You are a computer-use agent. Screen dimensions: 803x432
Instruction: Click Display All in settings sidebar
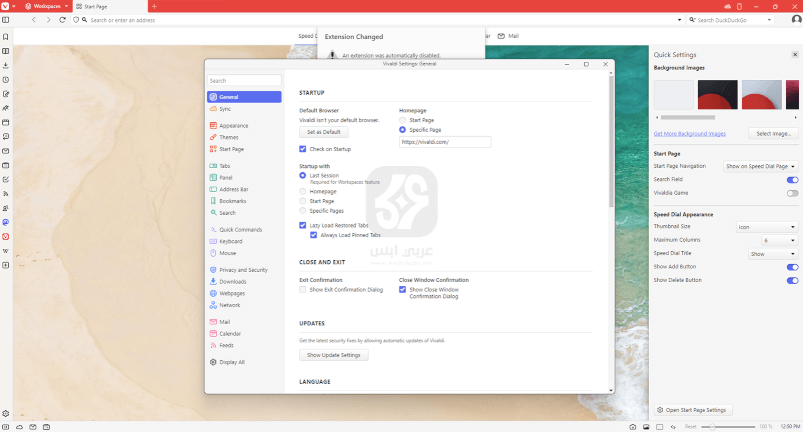(231, 362)
